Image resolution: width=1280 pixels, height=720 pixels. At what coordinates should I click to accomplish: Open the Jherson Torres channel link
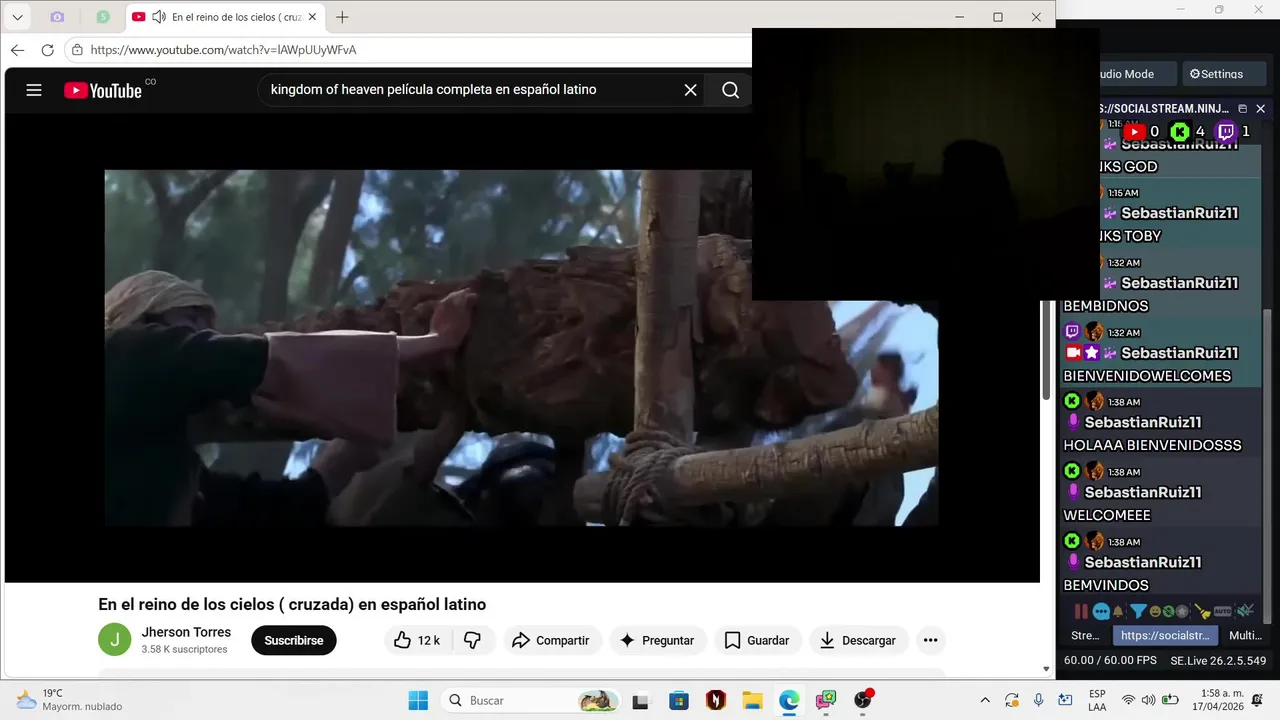pyautogui.click(x=186, y=632)
